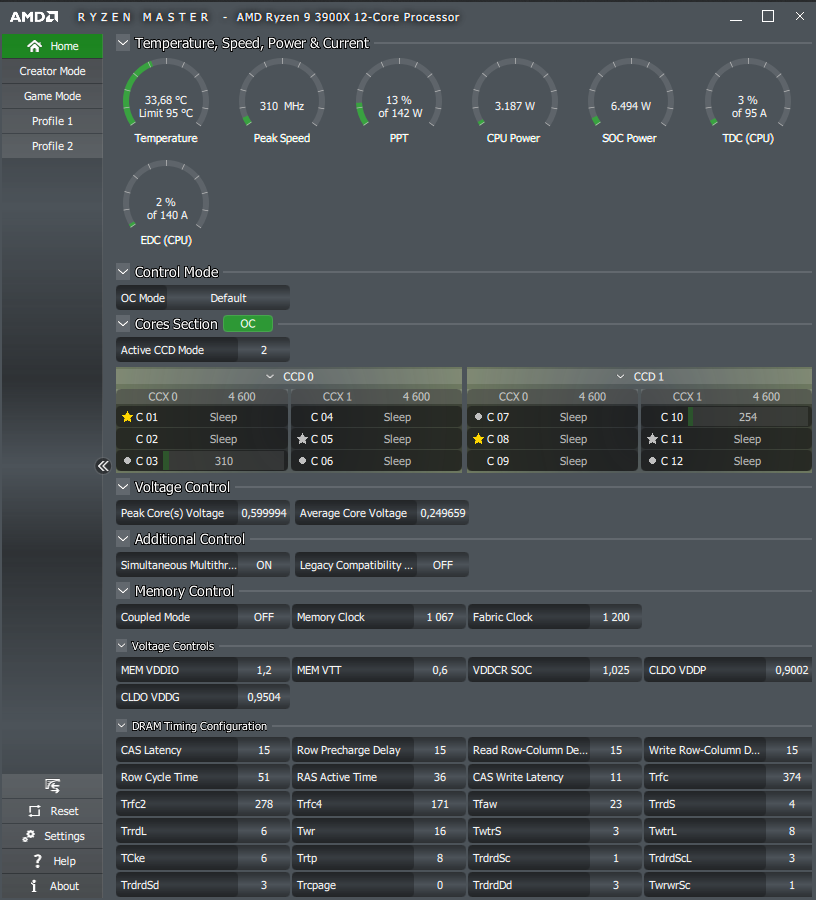The height and width of the screenshot is (900, 816).
Task: Click the VDDCR SOC value 1,025
Action: pyautogui.click(x=616, y=670)
